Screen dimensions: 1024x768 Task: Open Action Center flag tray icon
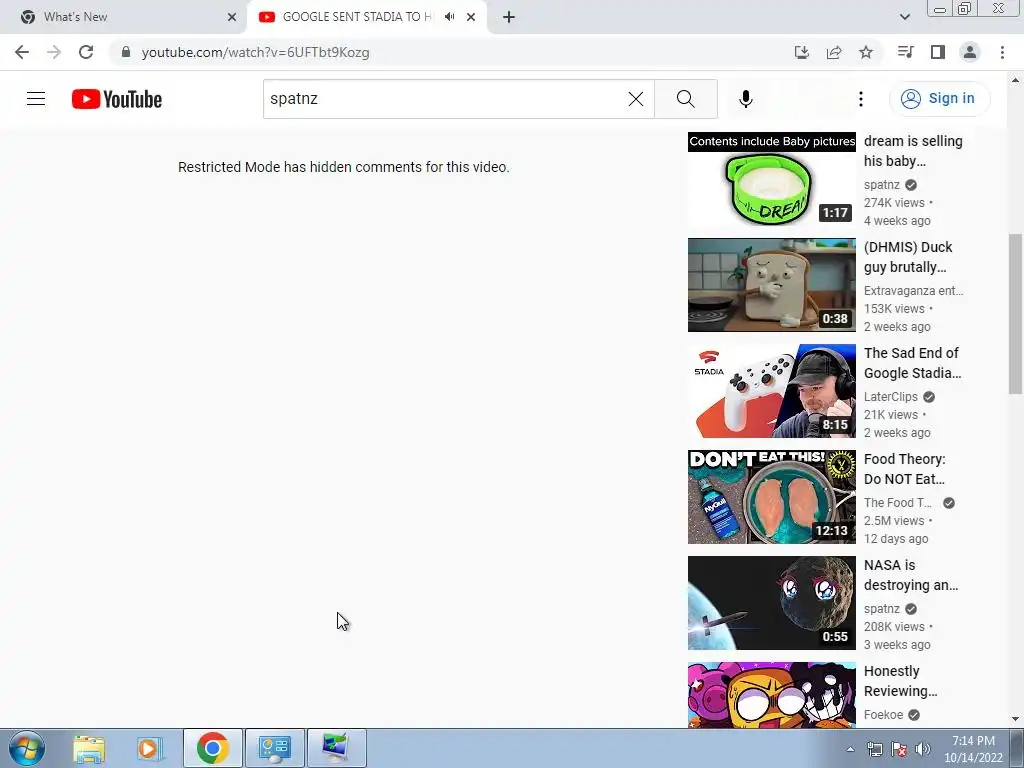(899, 750)
